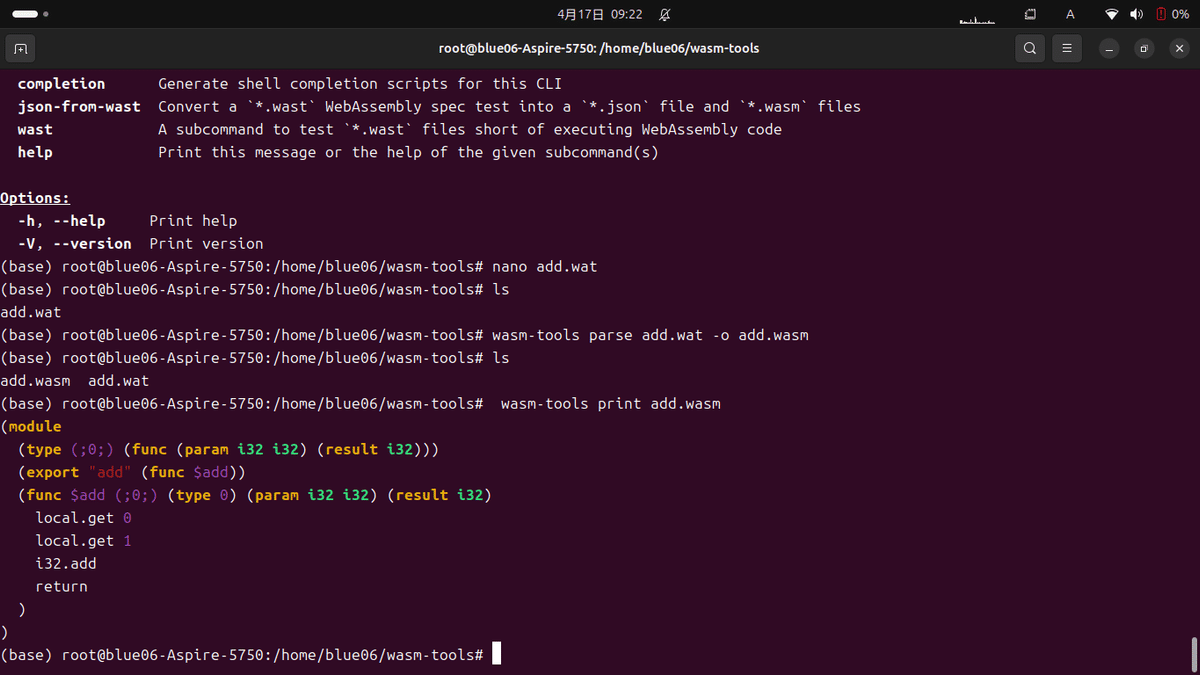Click the terminal prompt cursor

[496, 653]
